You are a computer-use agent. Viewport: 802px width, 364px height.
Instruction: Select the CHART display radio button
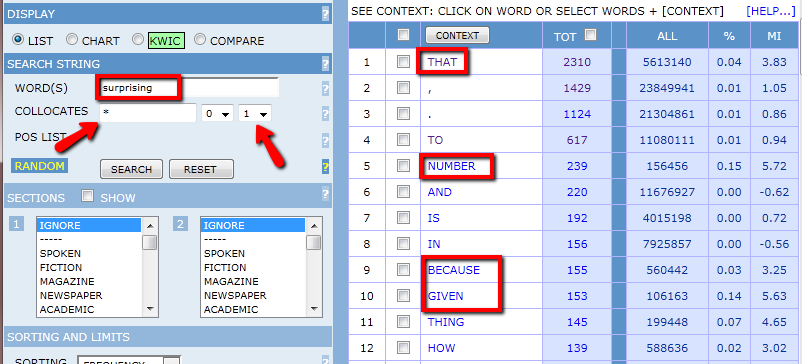[73, 39]
